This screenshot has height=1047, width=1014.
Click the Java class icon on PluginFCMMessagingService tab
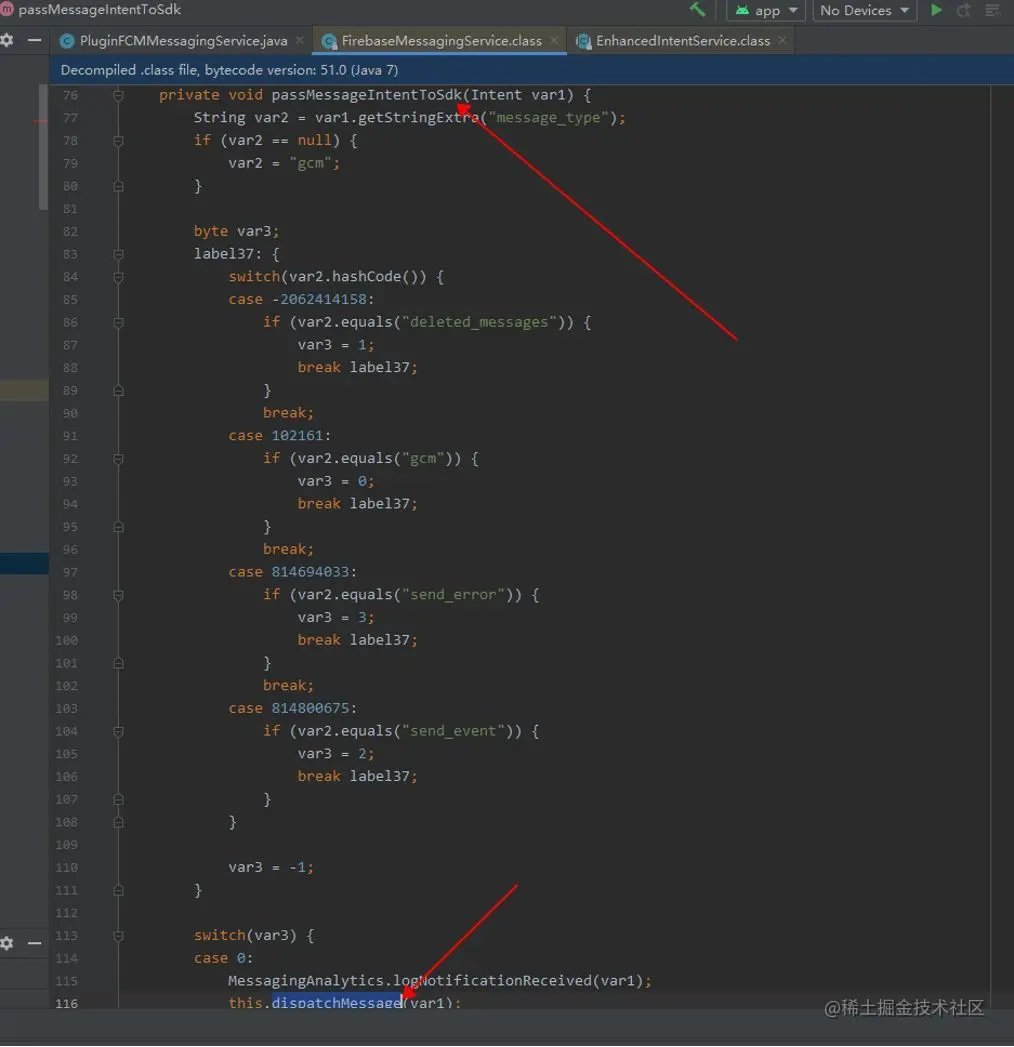[x=67, y=41]
